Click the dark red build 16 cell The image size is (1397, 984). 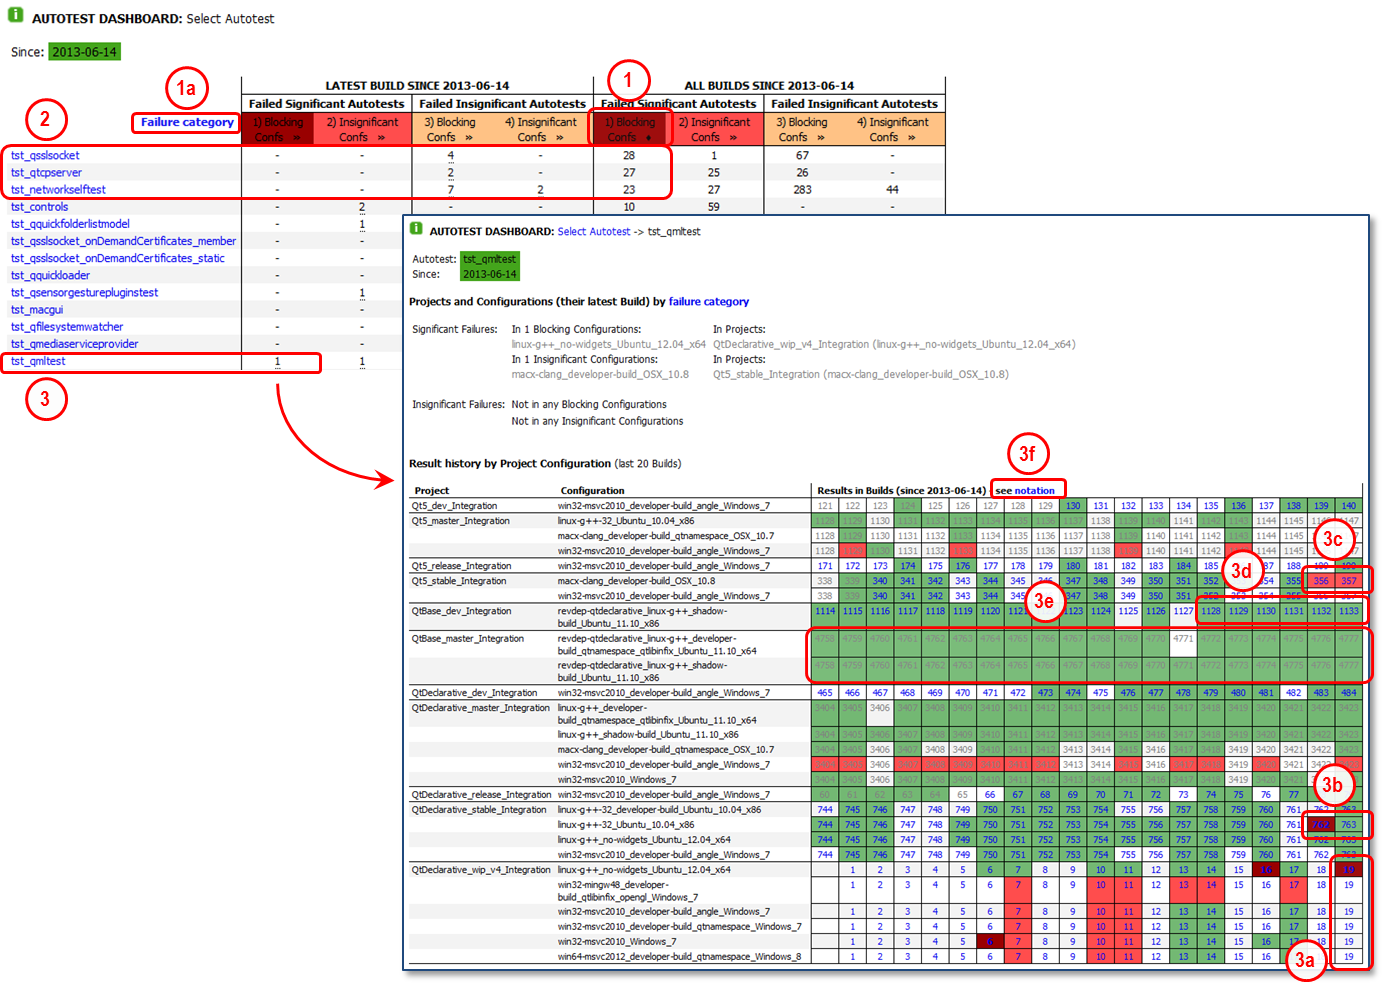(x=1266, y=870)
